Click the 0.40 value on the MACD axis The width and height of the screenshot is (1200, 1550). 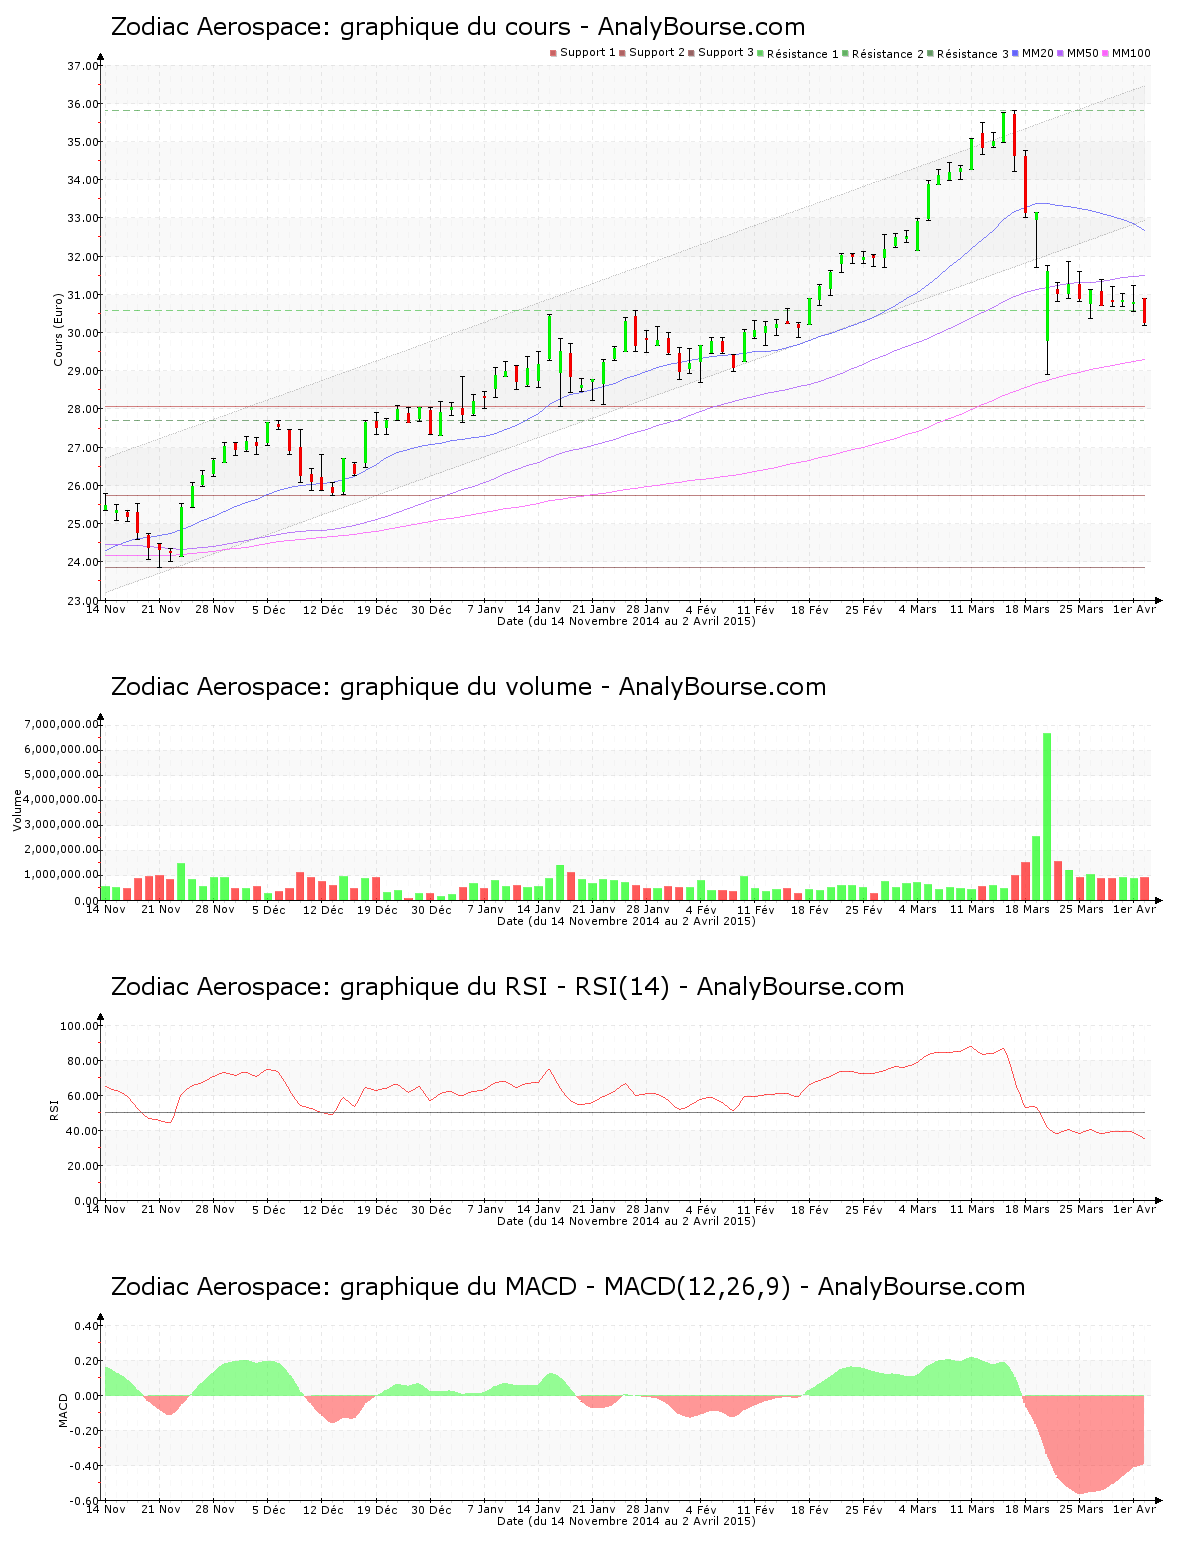coord(86,1326)
